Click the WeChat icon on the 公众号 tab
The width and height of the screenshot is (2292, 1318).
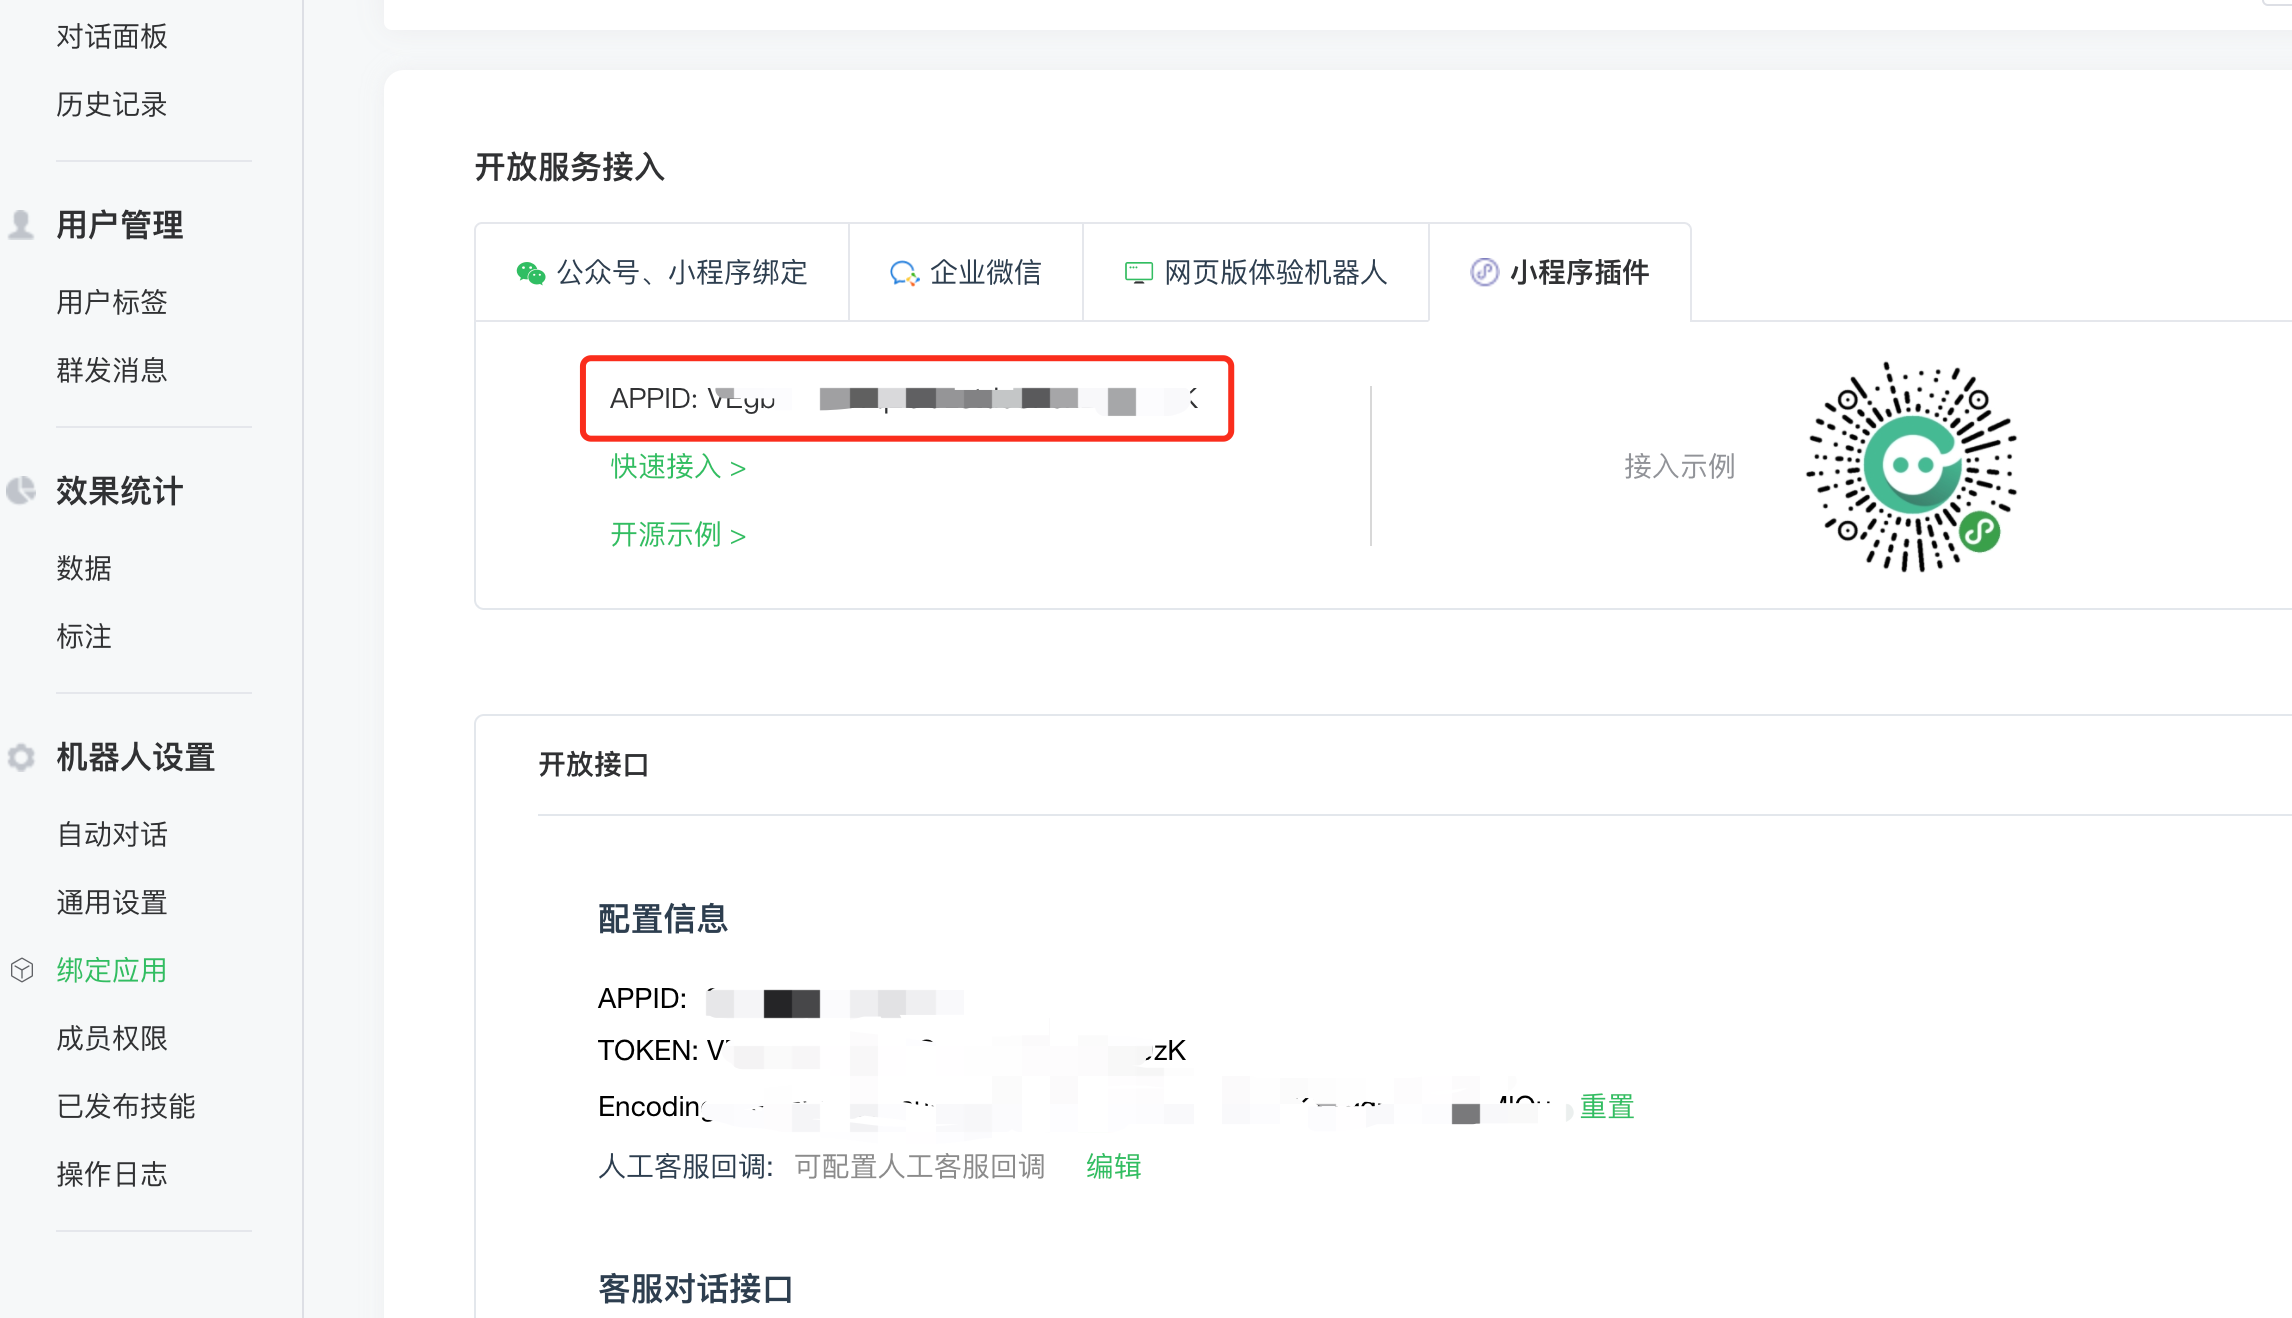click(x=530, y=272)
